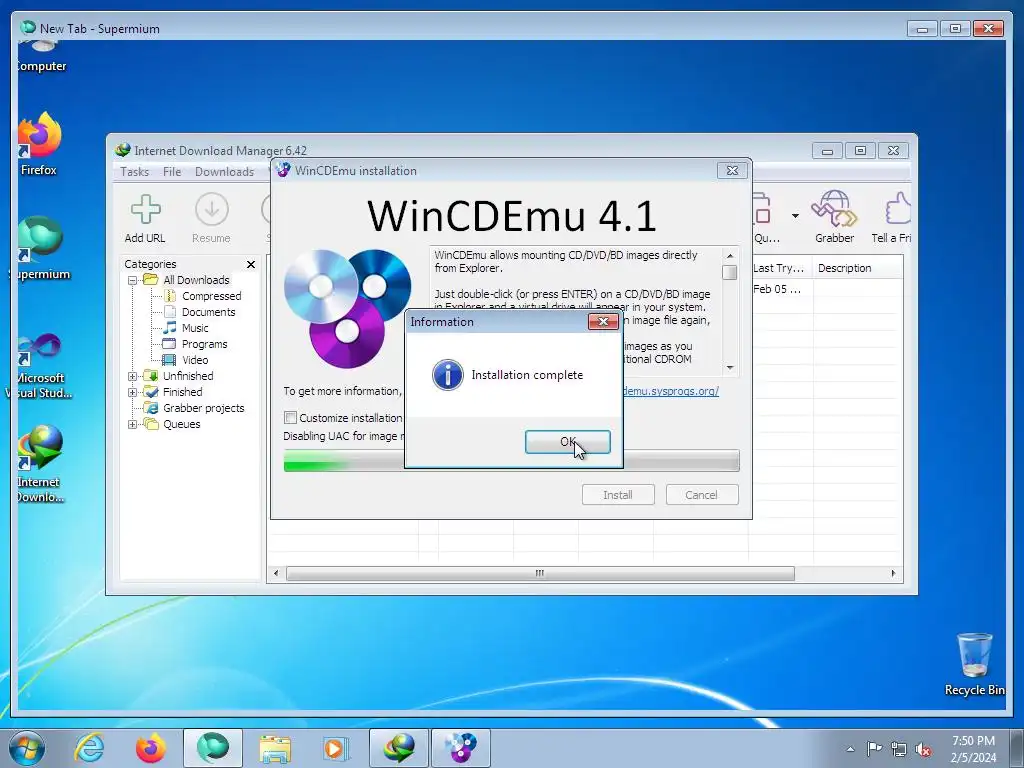Click scroll-up arrow of WinCDEmu description box
This screenshot has height=768, width=1024.
[x=729, y=255]
